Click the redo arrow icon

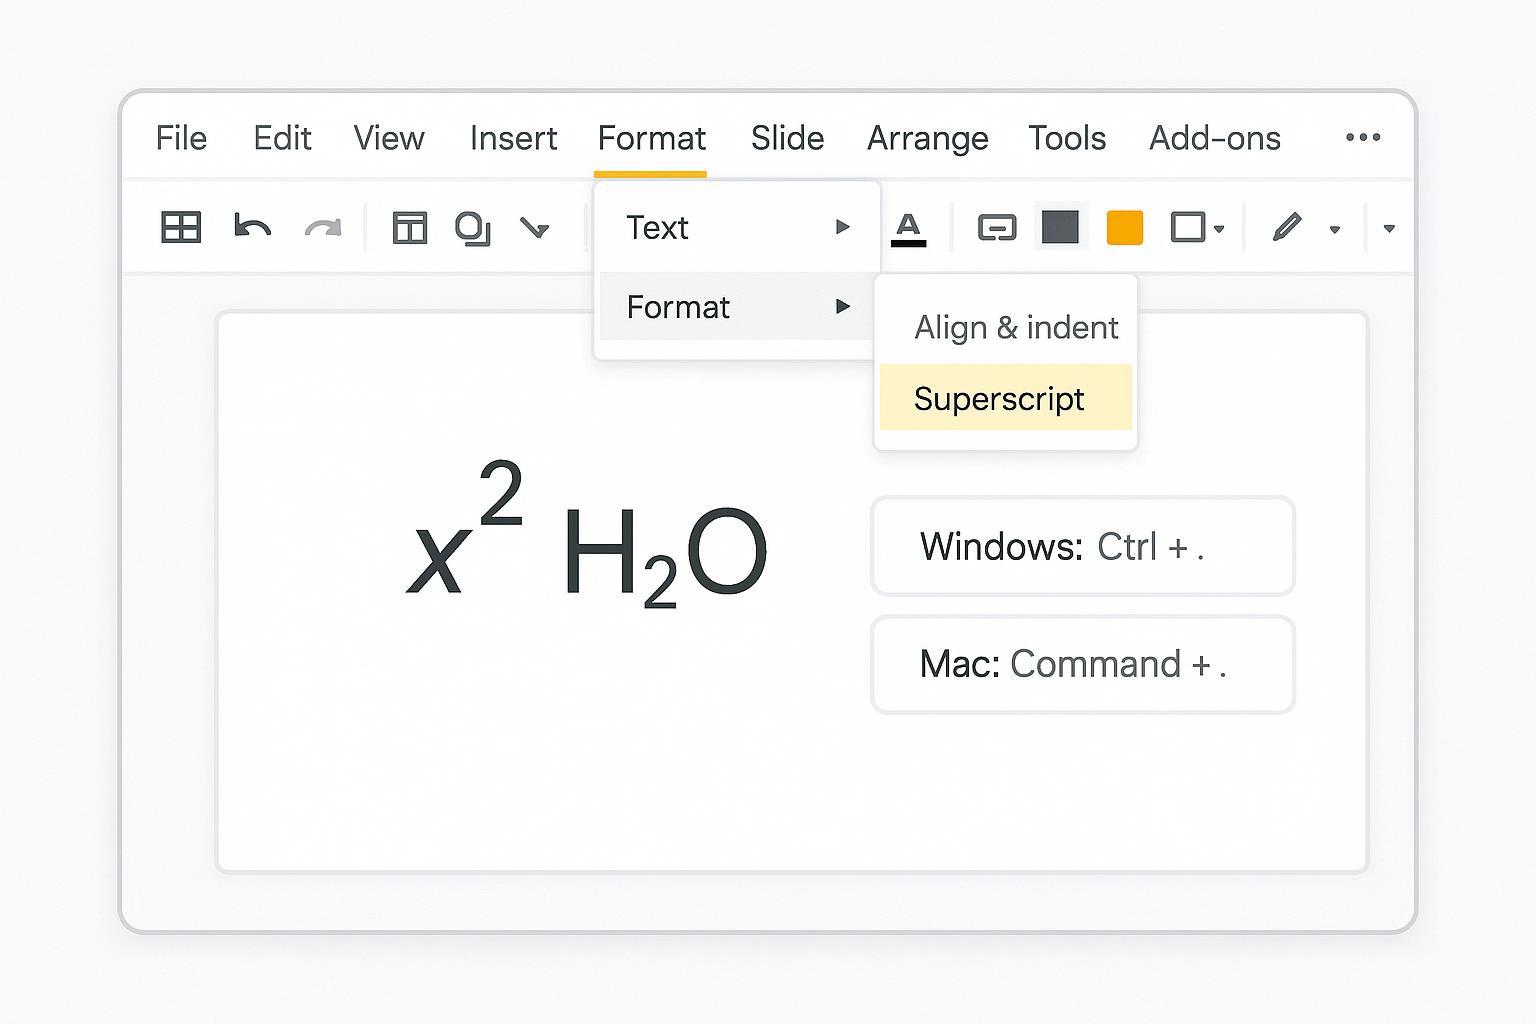[322, 229]
